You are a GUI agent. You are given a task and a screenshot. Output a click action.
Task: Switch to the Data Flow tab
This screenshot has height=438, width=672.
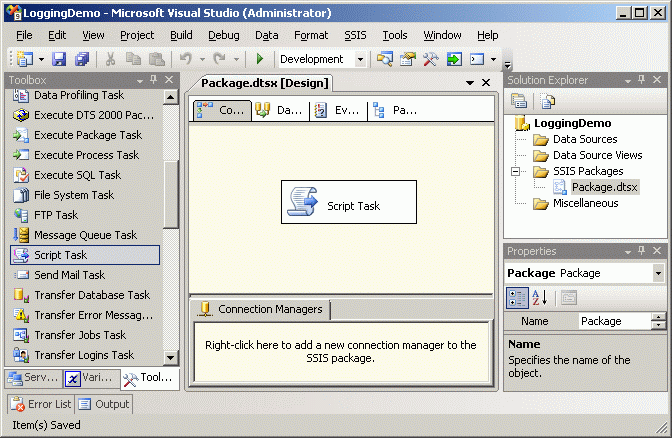pos(281,111)
